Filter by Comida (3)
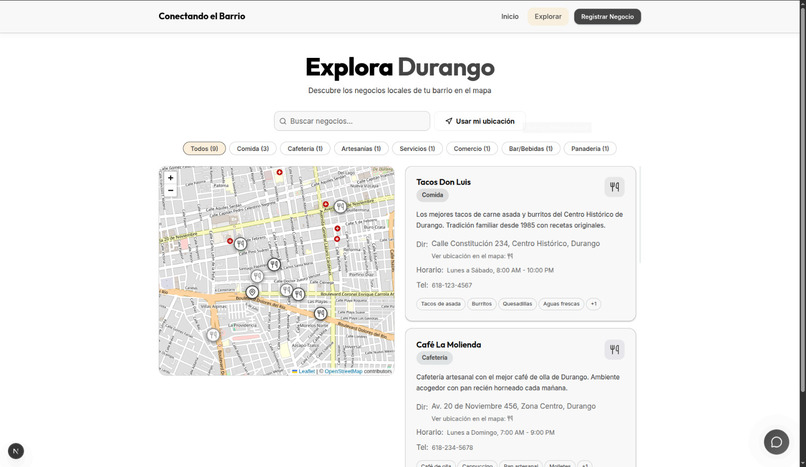This screenshot has height=467, width=806. [x=253, y=148]
